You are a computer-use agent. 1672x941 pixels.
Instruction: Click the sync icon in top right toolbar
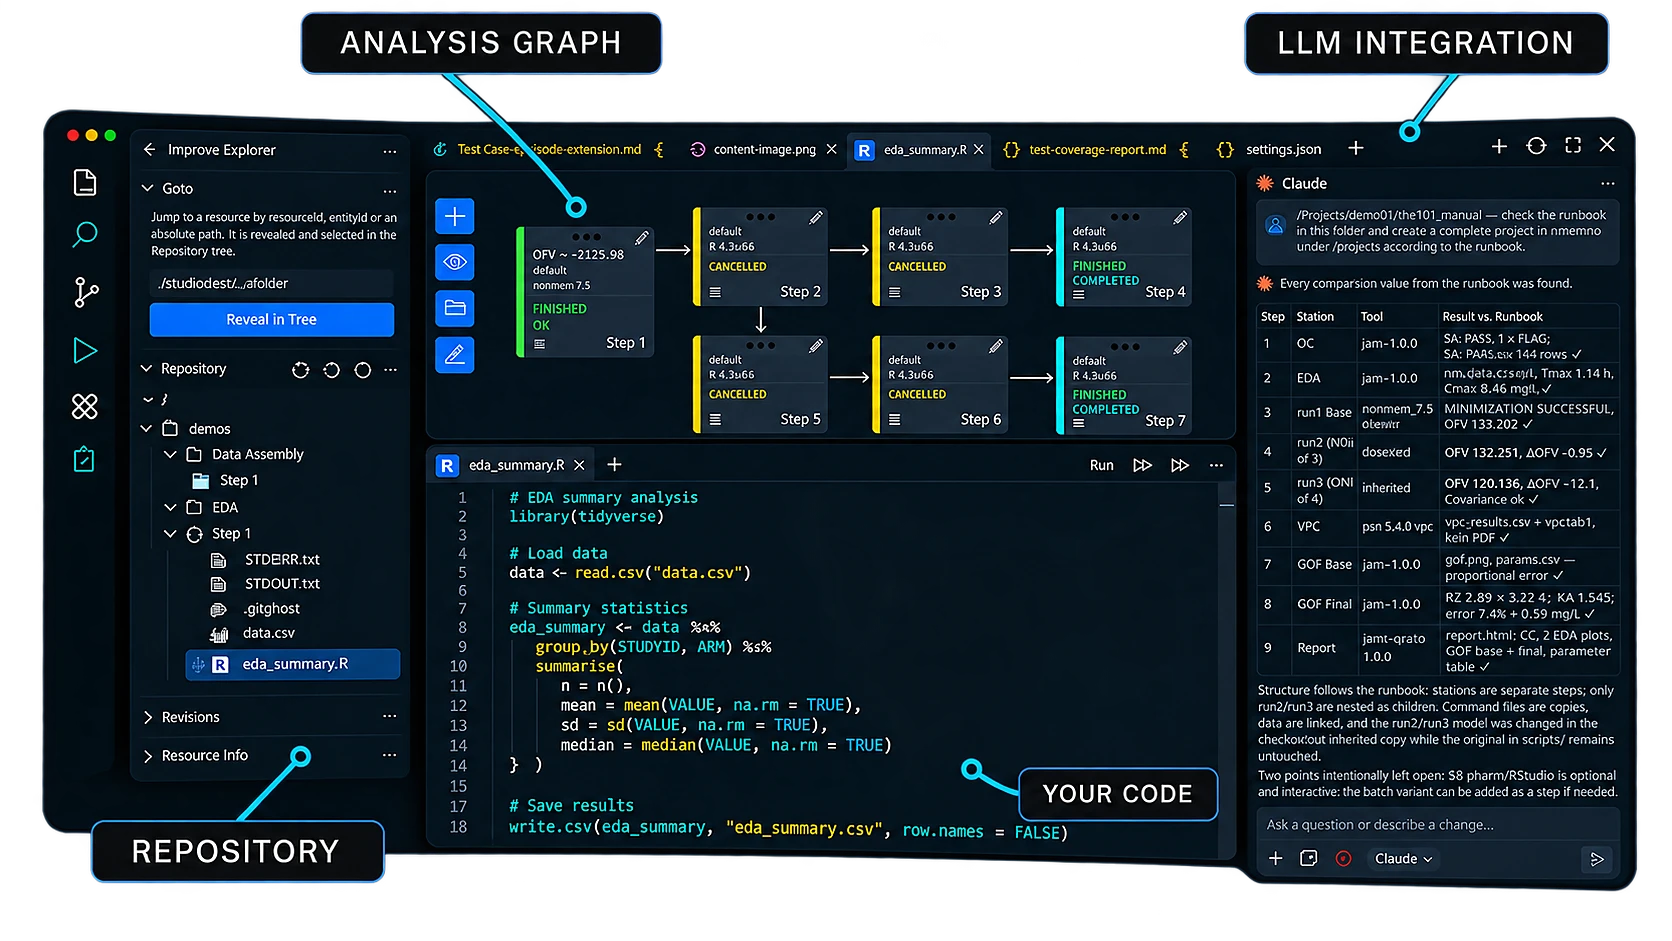[1536, 146]
